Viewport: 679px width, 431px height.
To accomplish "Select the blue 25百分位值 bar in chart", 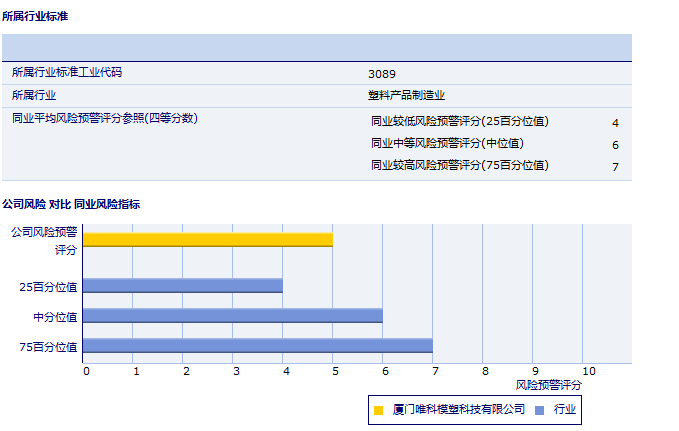I will click(182, 286).
